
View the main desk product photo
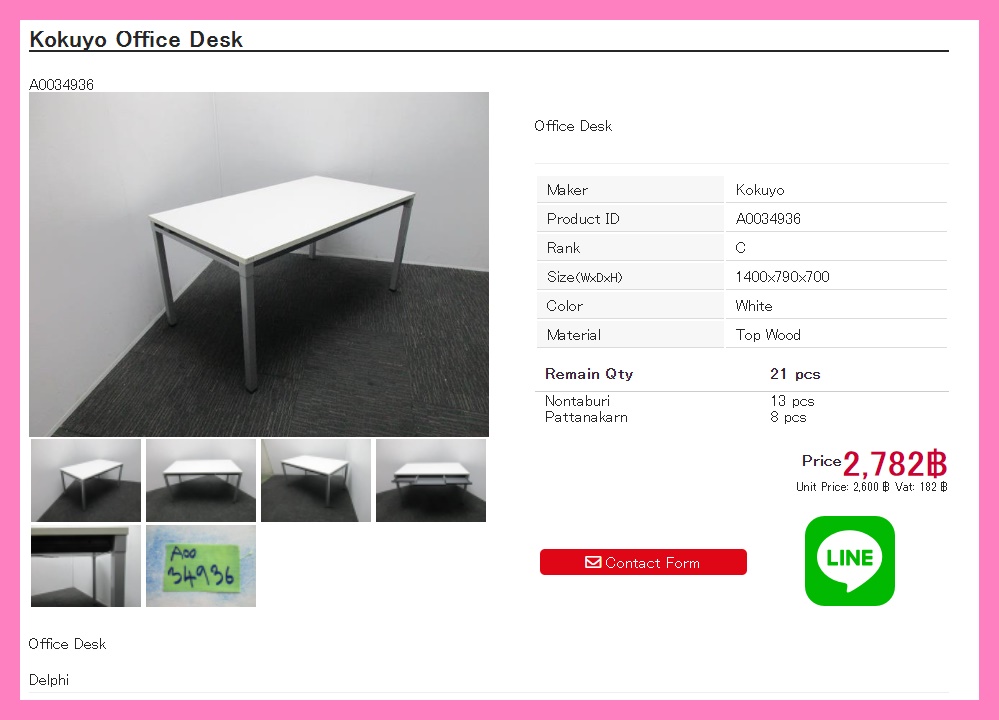259,264
